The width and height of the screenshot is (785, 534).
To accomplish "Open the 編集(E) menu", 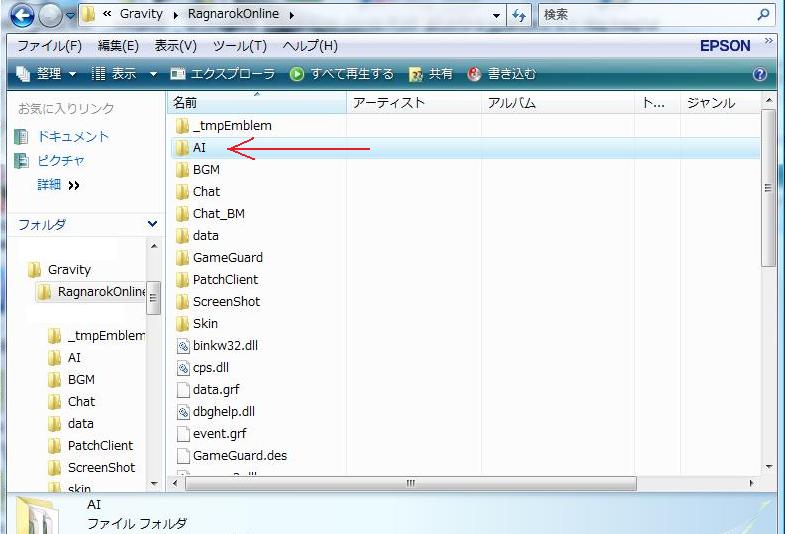I will pyautogui.click(x=118, y=46).
